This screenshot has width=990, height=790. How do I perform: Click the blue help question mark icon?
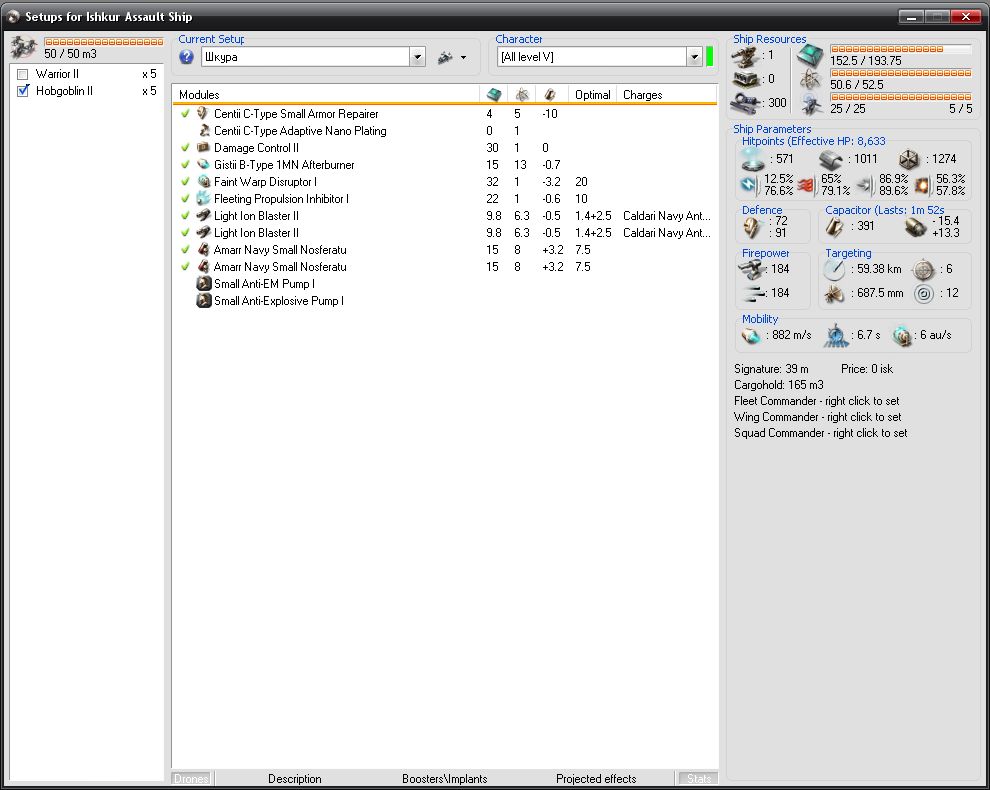pyautogui.click(x=186, y=57)
